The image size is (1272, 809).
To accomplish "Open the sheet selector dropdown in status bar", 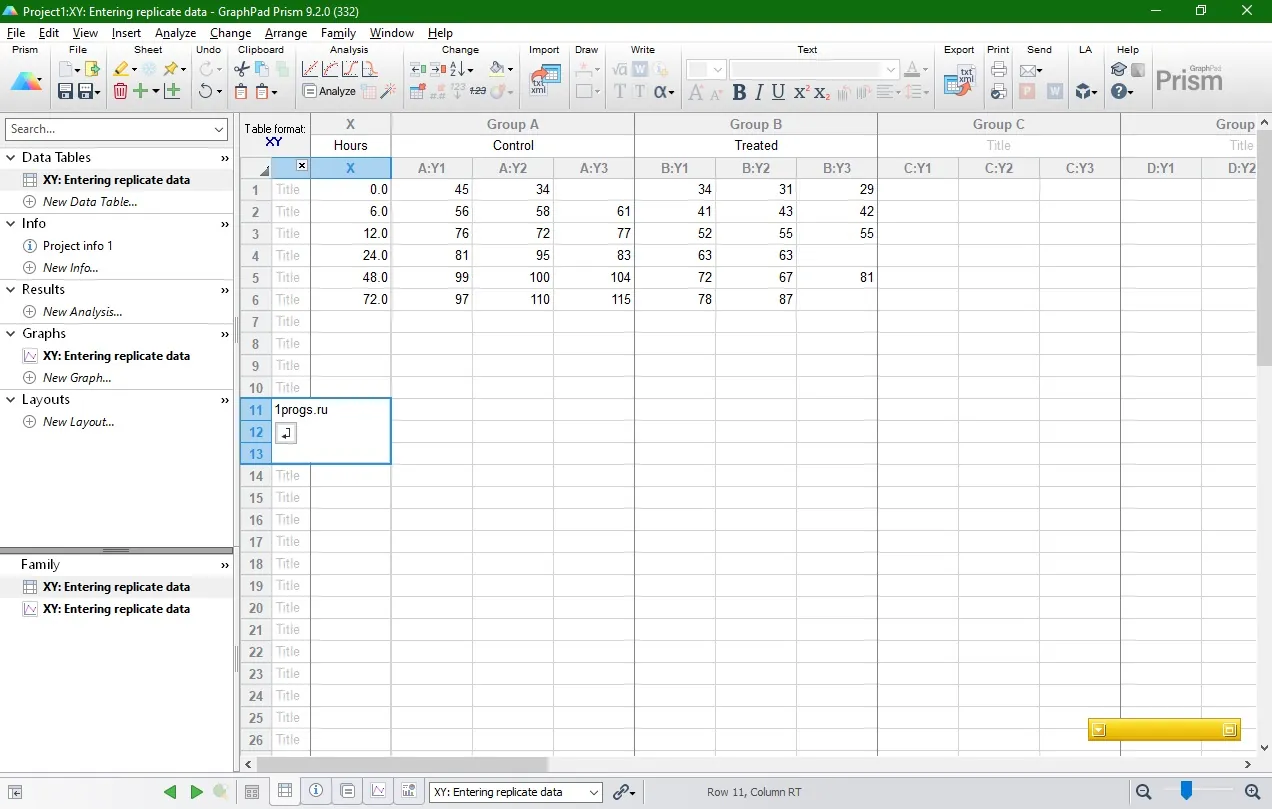I will tap(594, 792).
